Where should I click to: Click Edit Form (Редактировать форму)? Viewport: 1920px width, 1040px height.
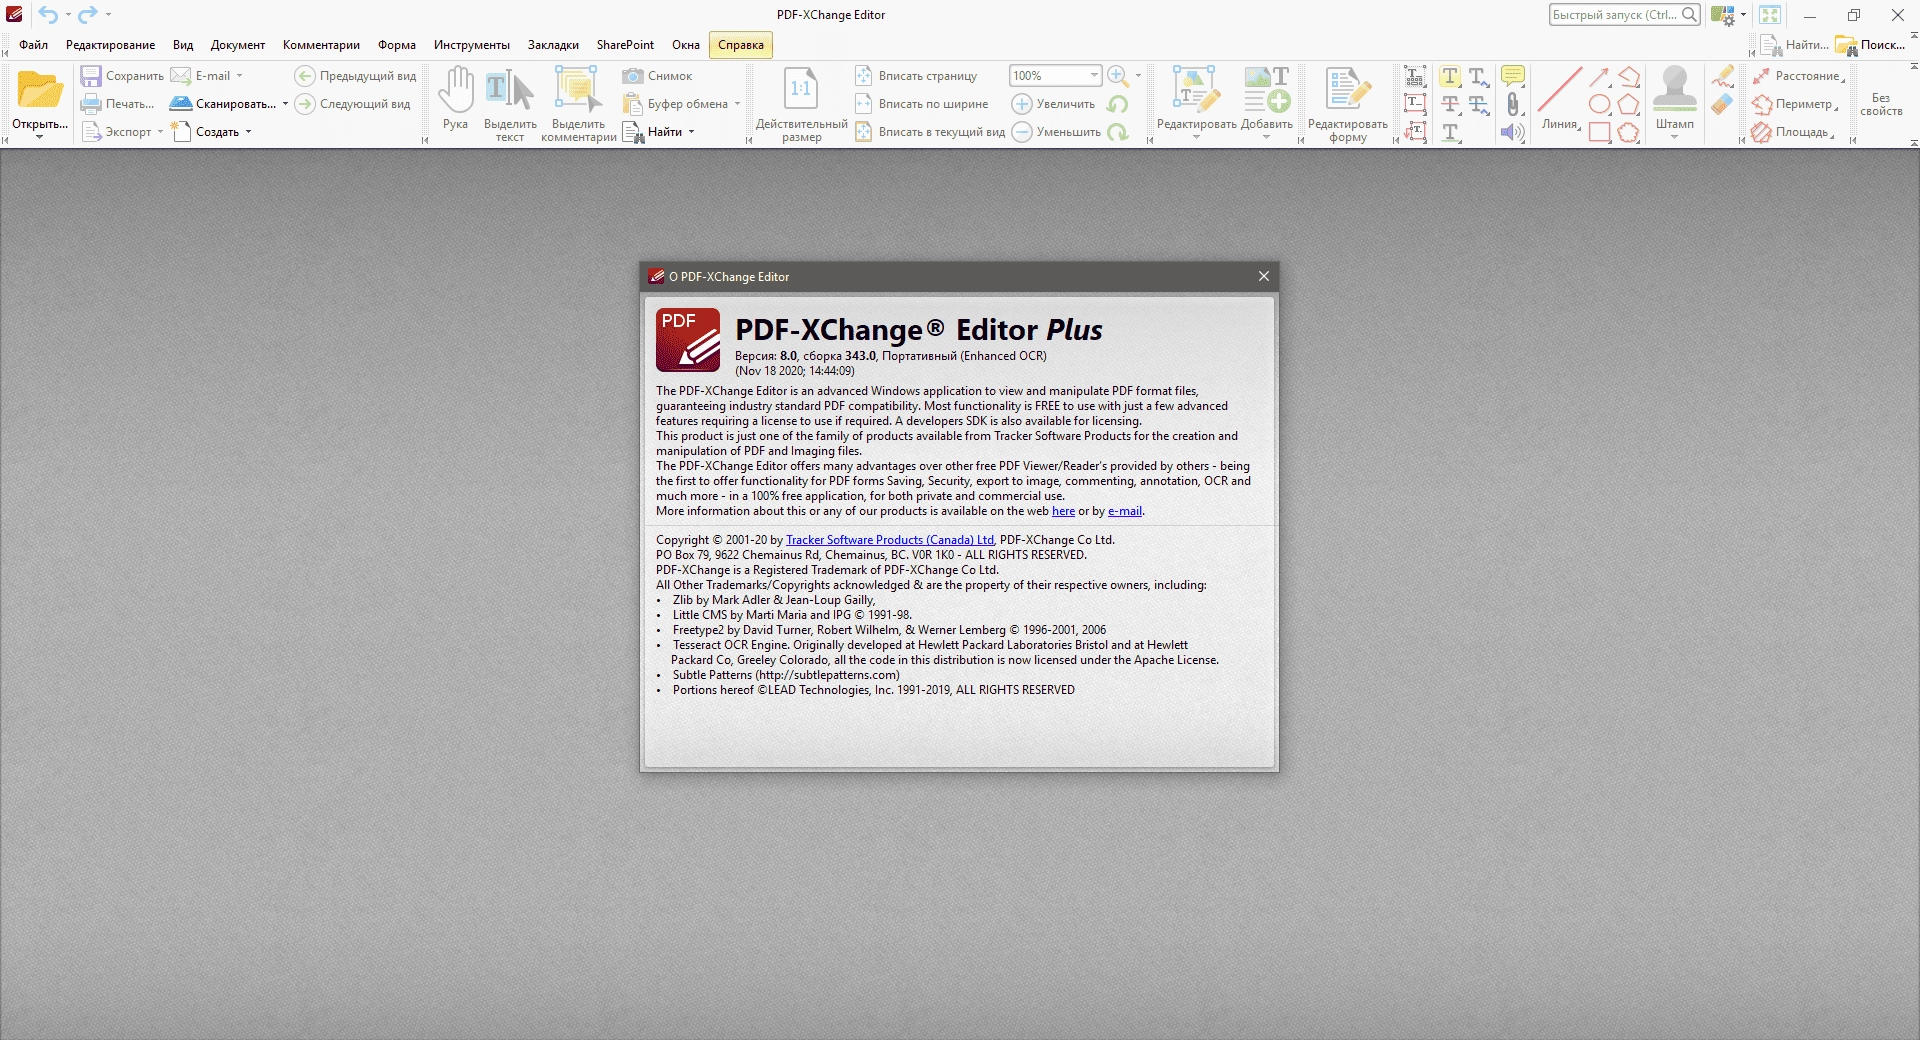click(x=1347, y=104)
